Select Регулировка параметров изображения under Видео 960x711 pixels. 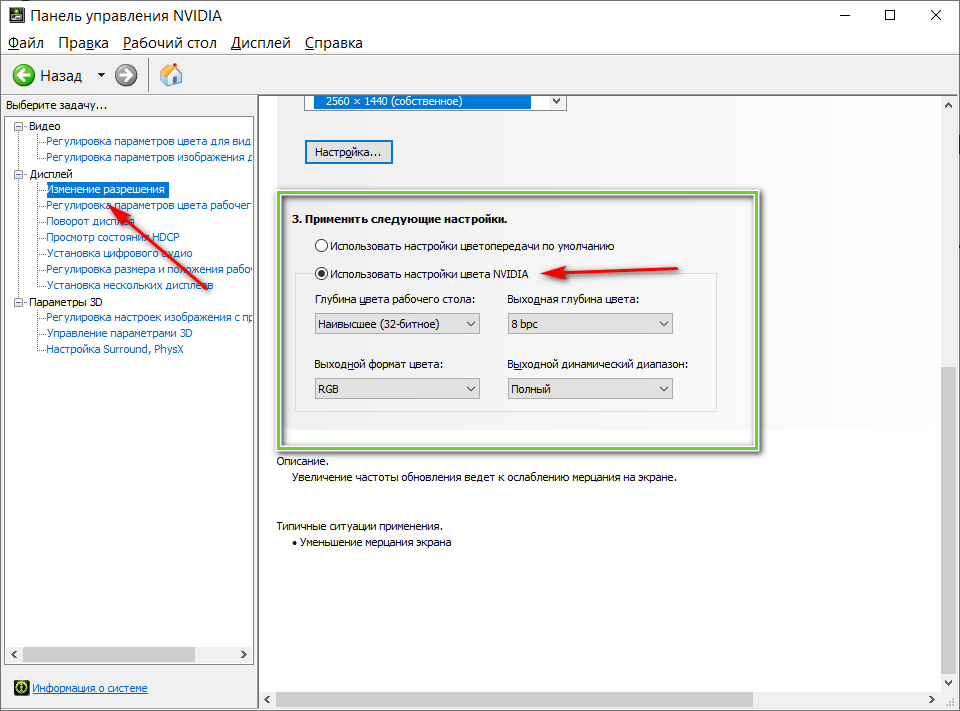[149, 157]
